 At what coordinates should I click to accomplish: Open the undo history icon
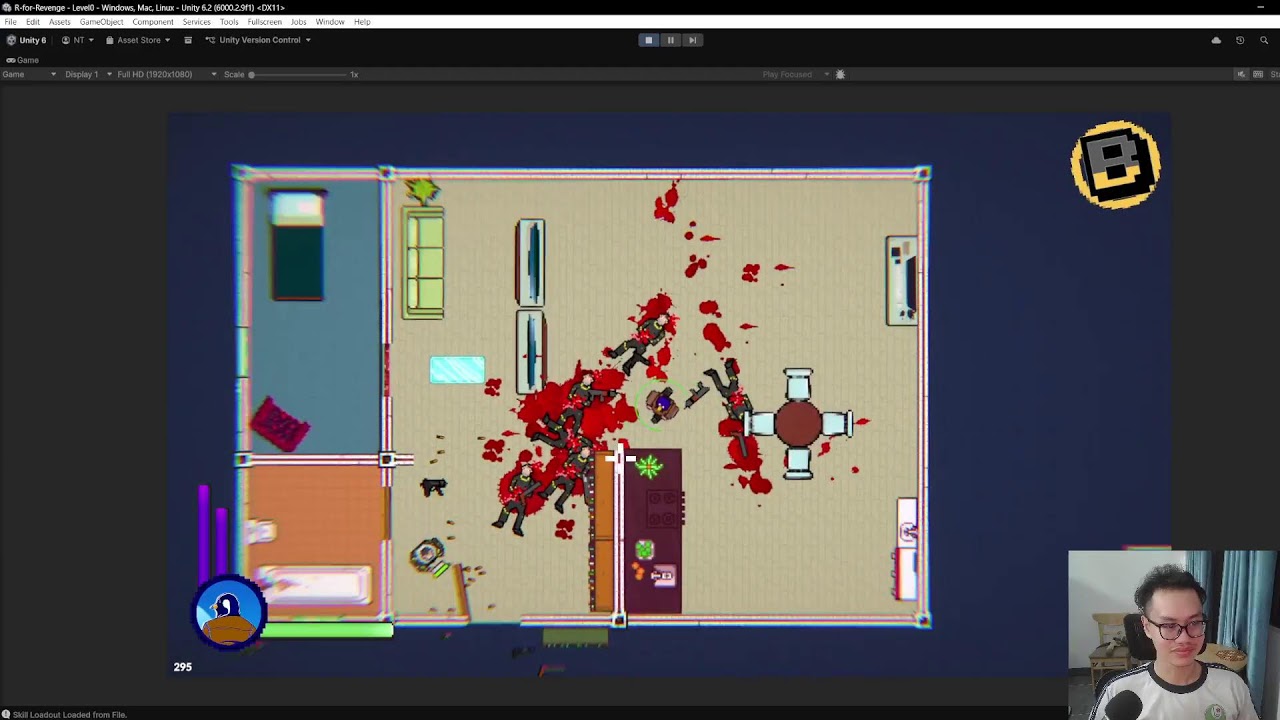pyautogui.click(x=1240, y=40)
